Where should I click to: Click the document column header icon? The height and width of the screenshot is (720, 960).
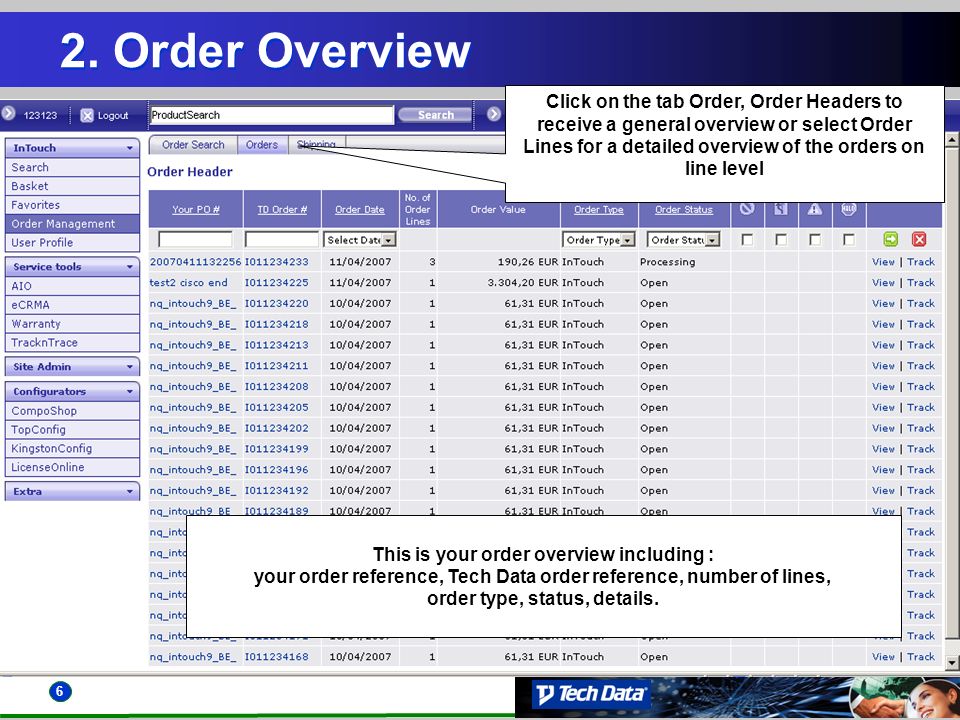click(x=781, y=209)
